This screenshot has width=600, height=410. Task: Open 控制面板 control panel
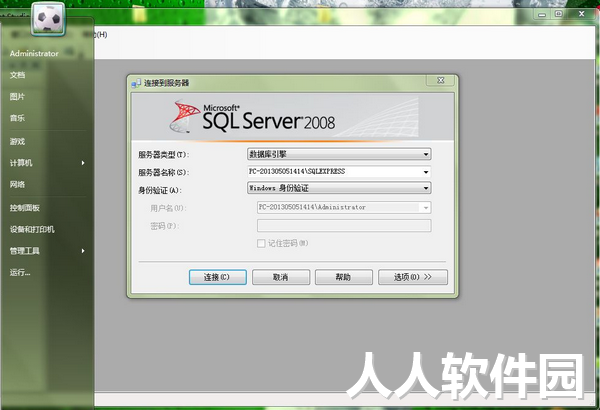(25, 208)
